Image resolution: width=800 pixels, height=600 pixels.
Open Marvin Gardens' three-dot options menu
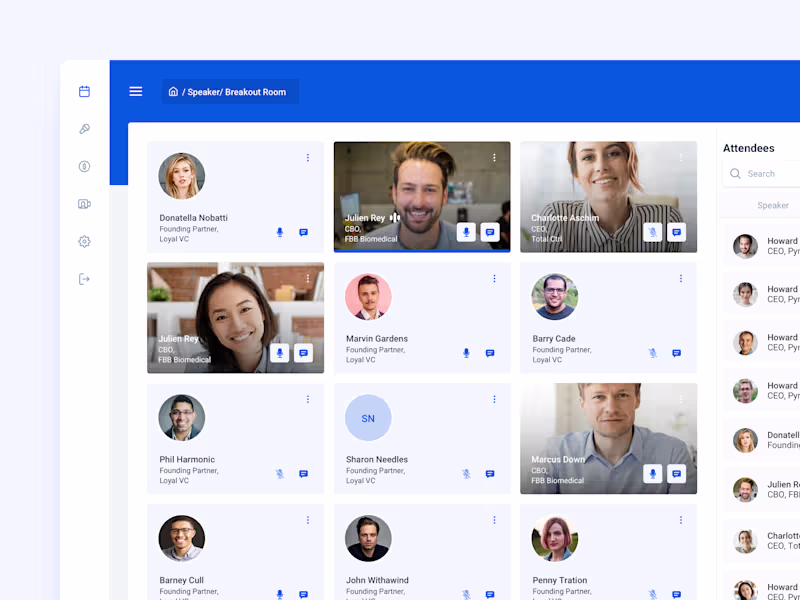click(x=494, y=279)
